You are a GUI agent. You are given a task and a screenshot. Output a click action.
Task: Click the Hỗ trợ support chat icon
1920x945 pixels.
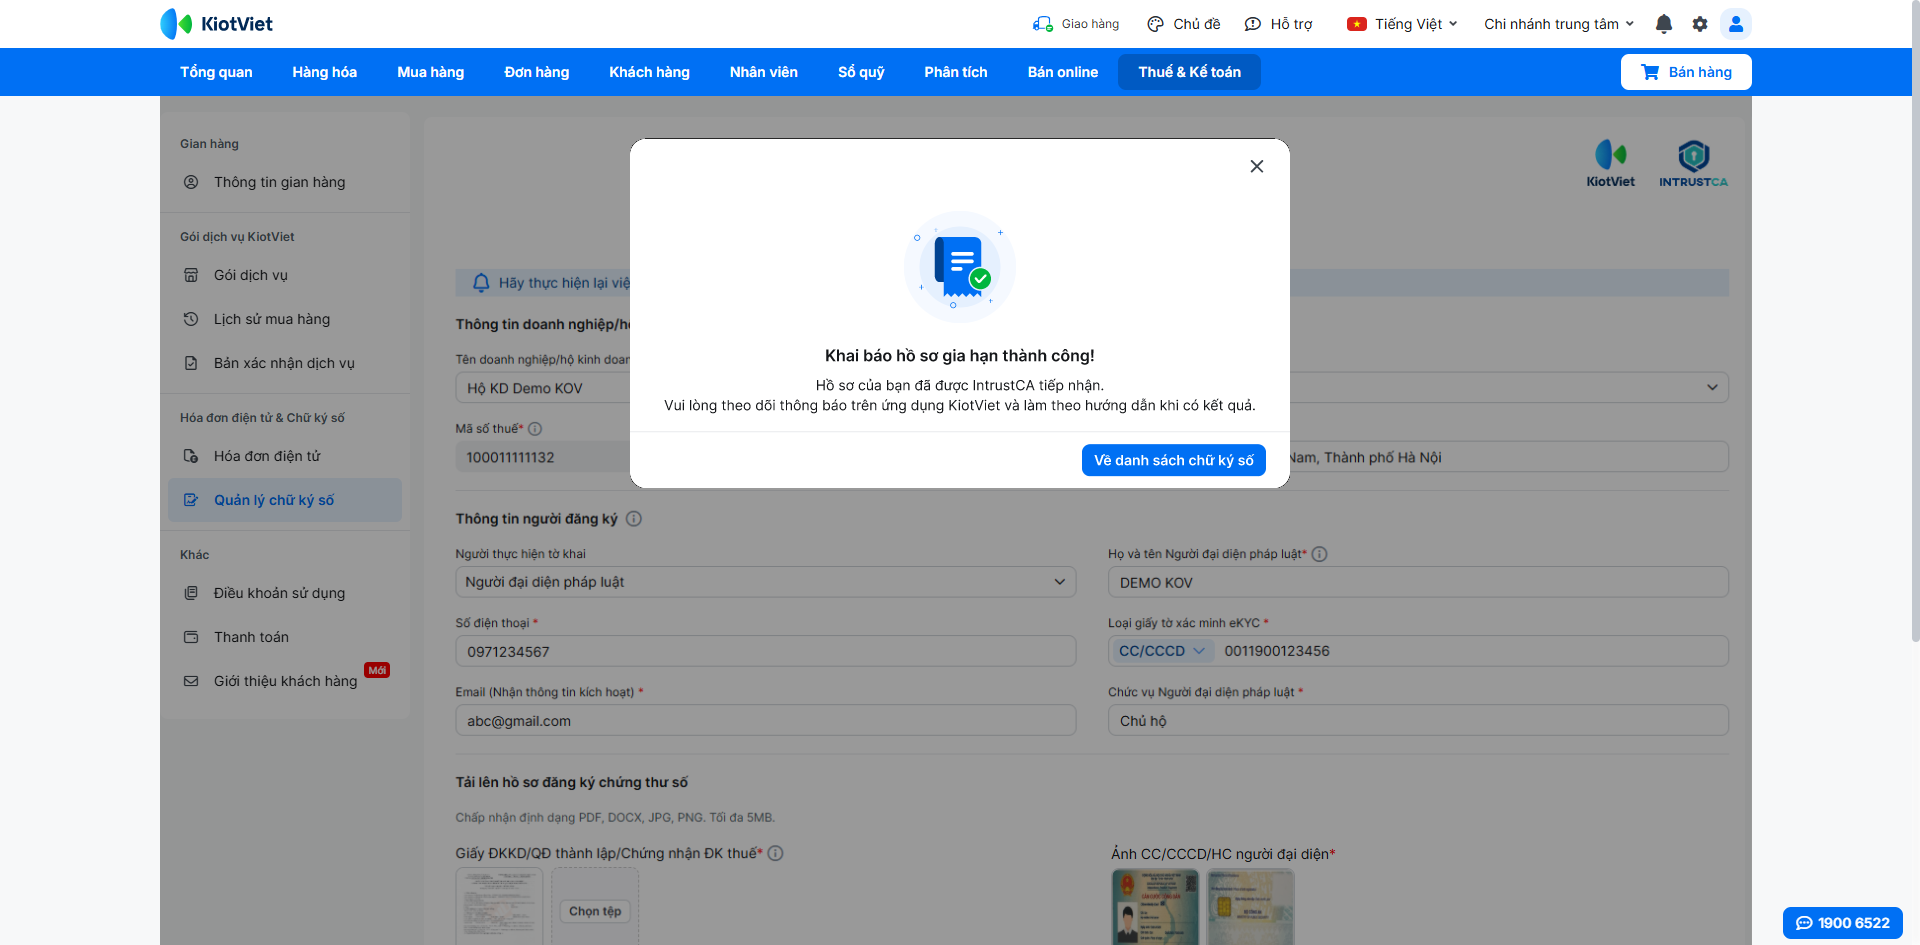point(1252,24)
